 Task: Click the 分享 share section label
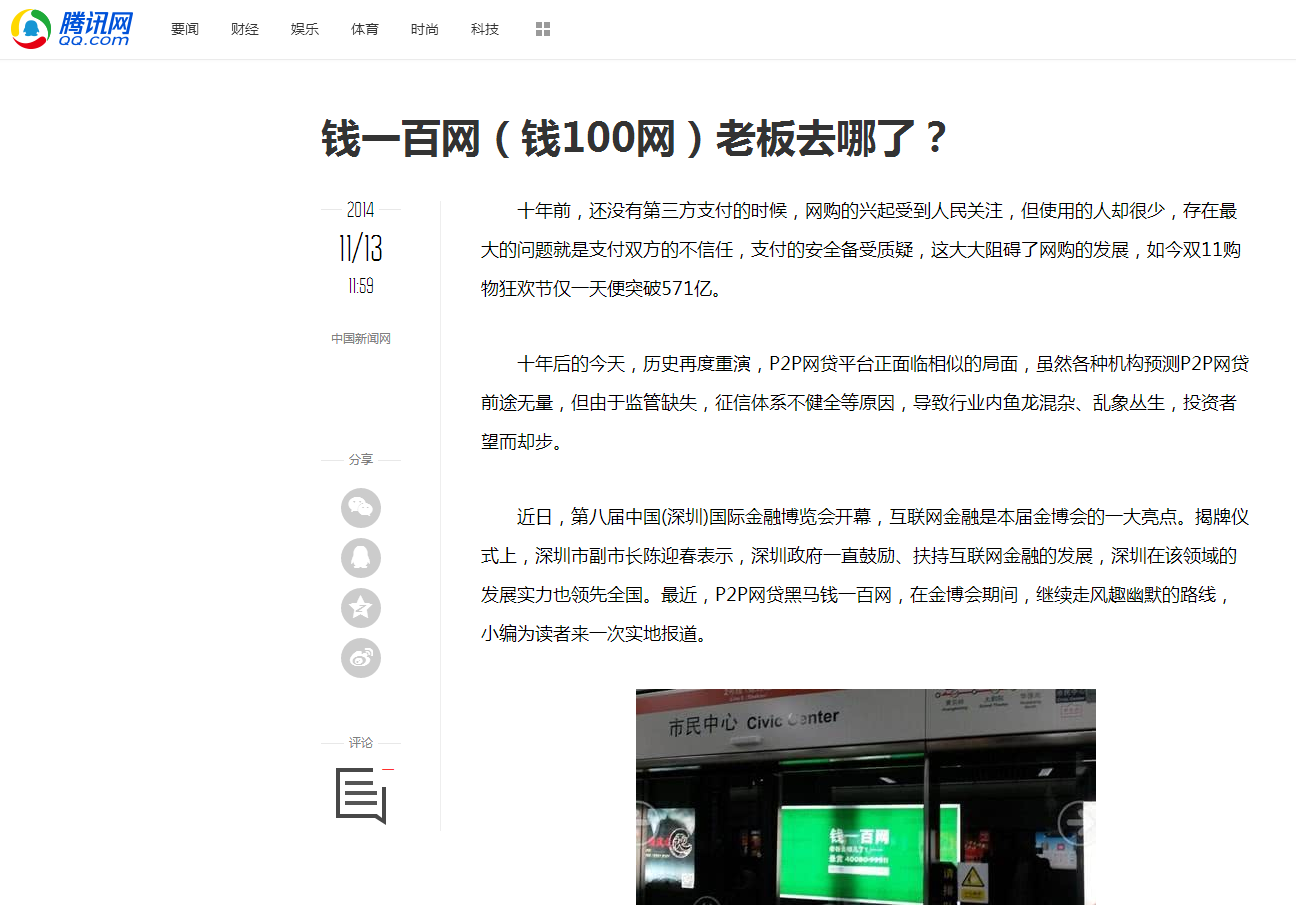coord(361,460)
